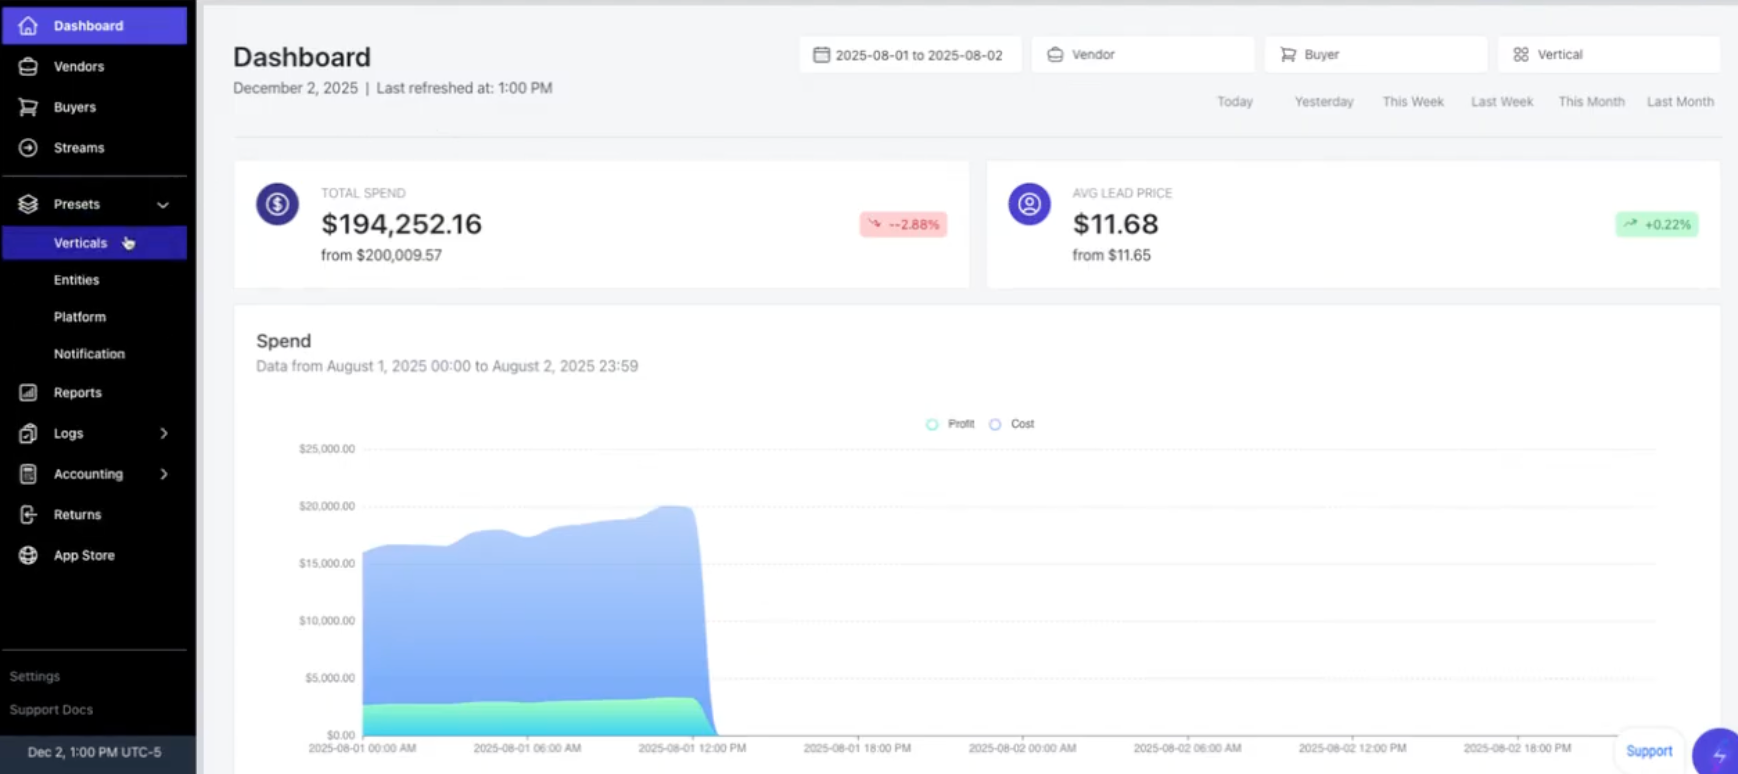
Task: Click the 2025-08-01 12:00 PM axis label
Action: (692, 748)
